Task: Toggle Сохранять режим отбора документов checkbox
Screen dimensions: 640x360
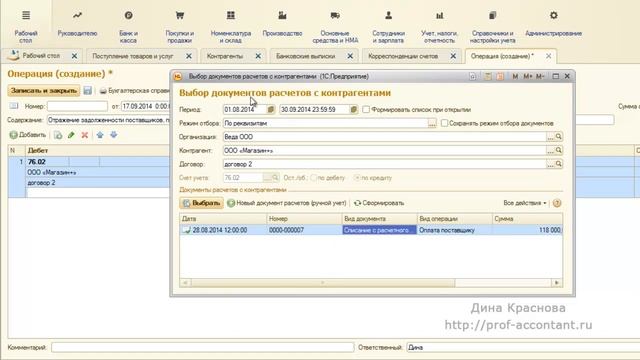Action: [x=444, y=123]
